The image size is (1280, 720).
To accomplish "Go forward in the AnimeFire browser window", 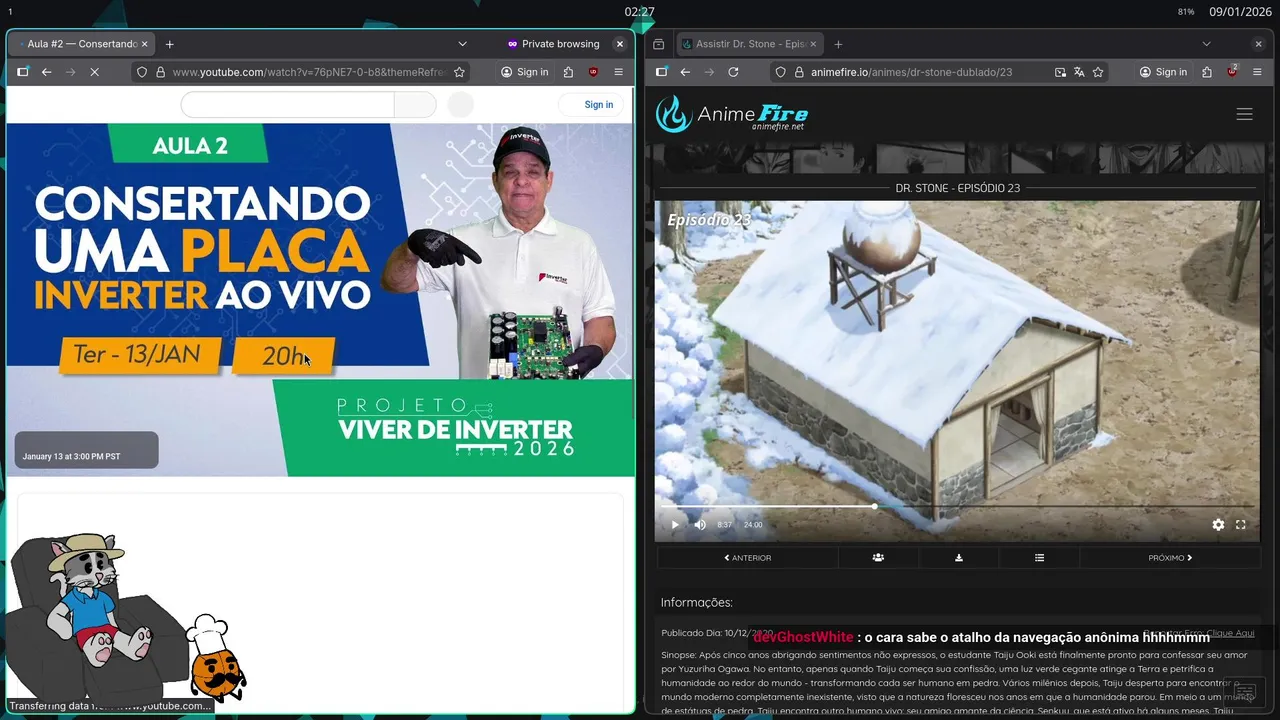I will [709, 72].
